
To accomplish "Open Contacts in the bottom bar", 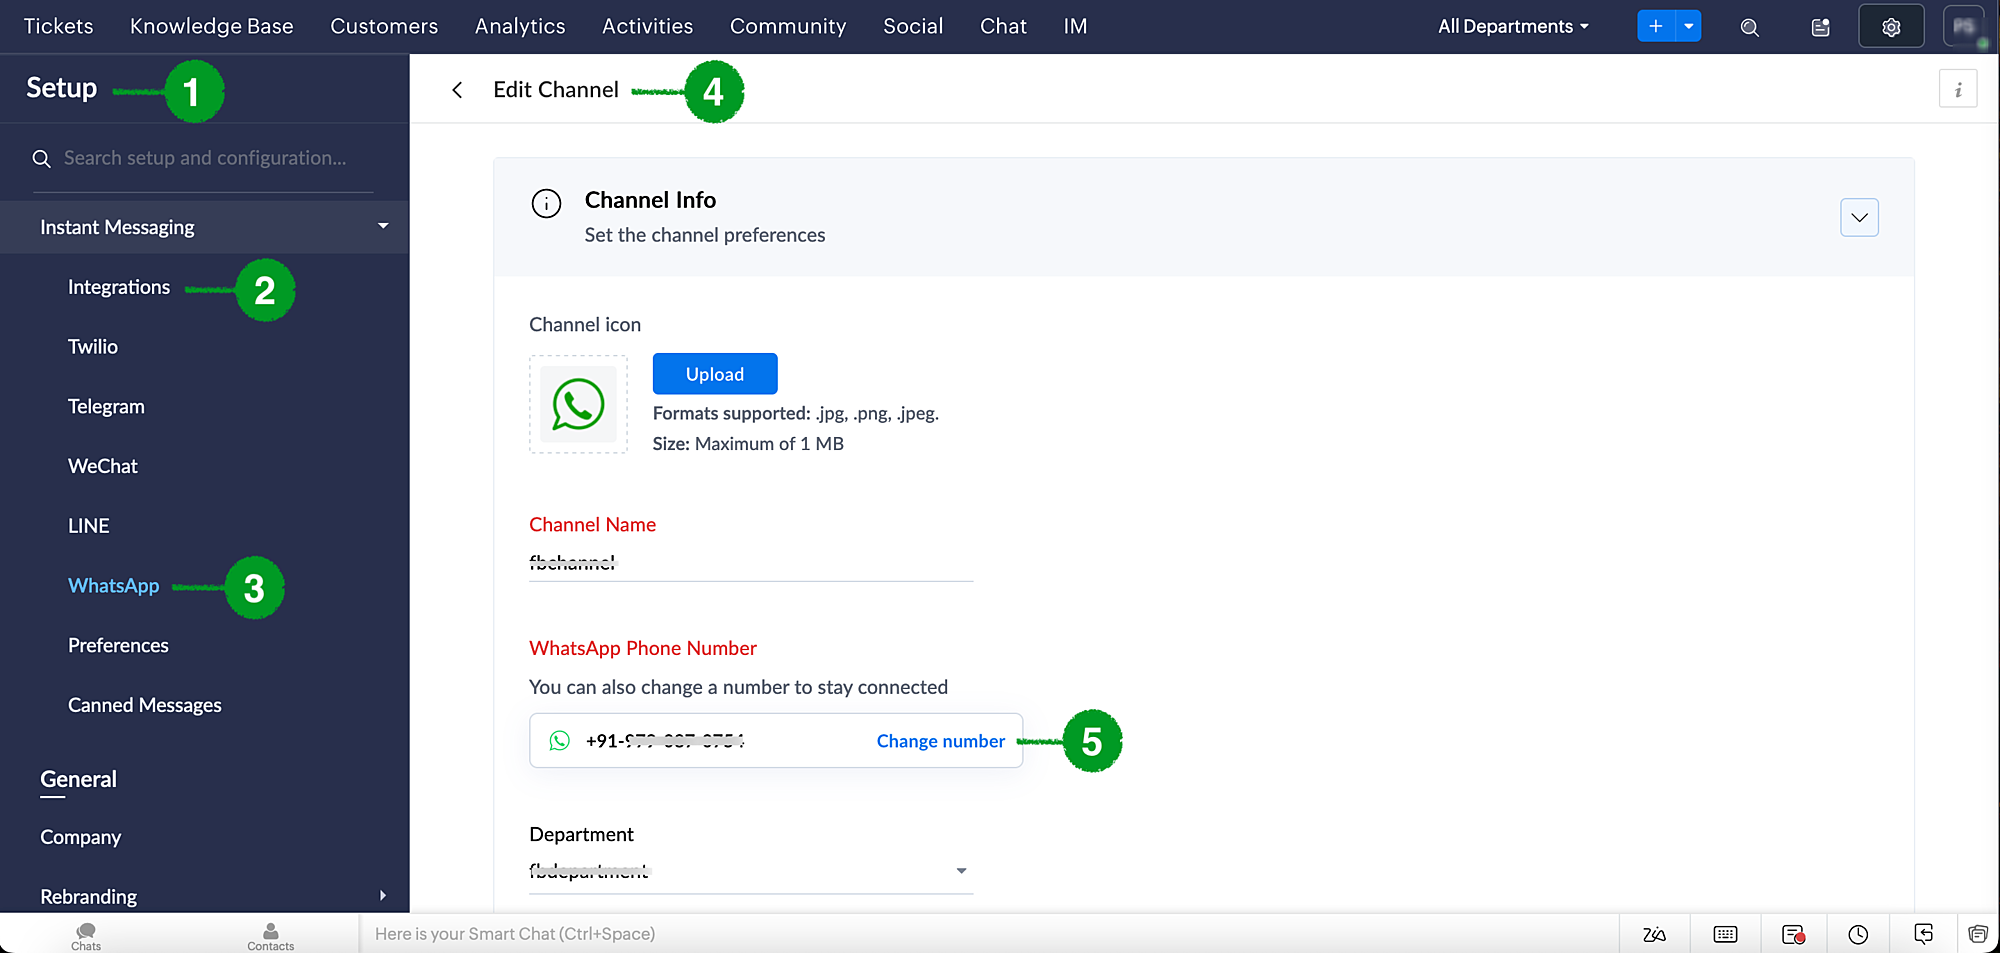I will 270,936.
